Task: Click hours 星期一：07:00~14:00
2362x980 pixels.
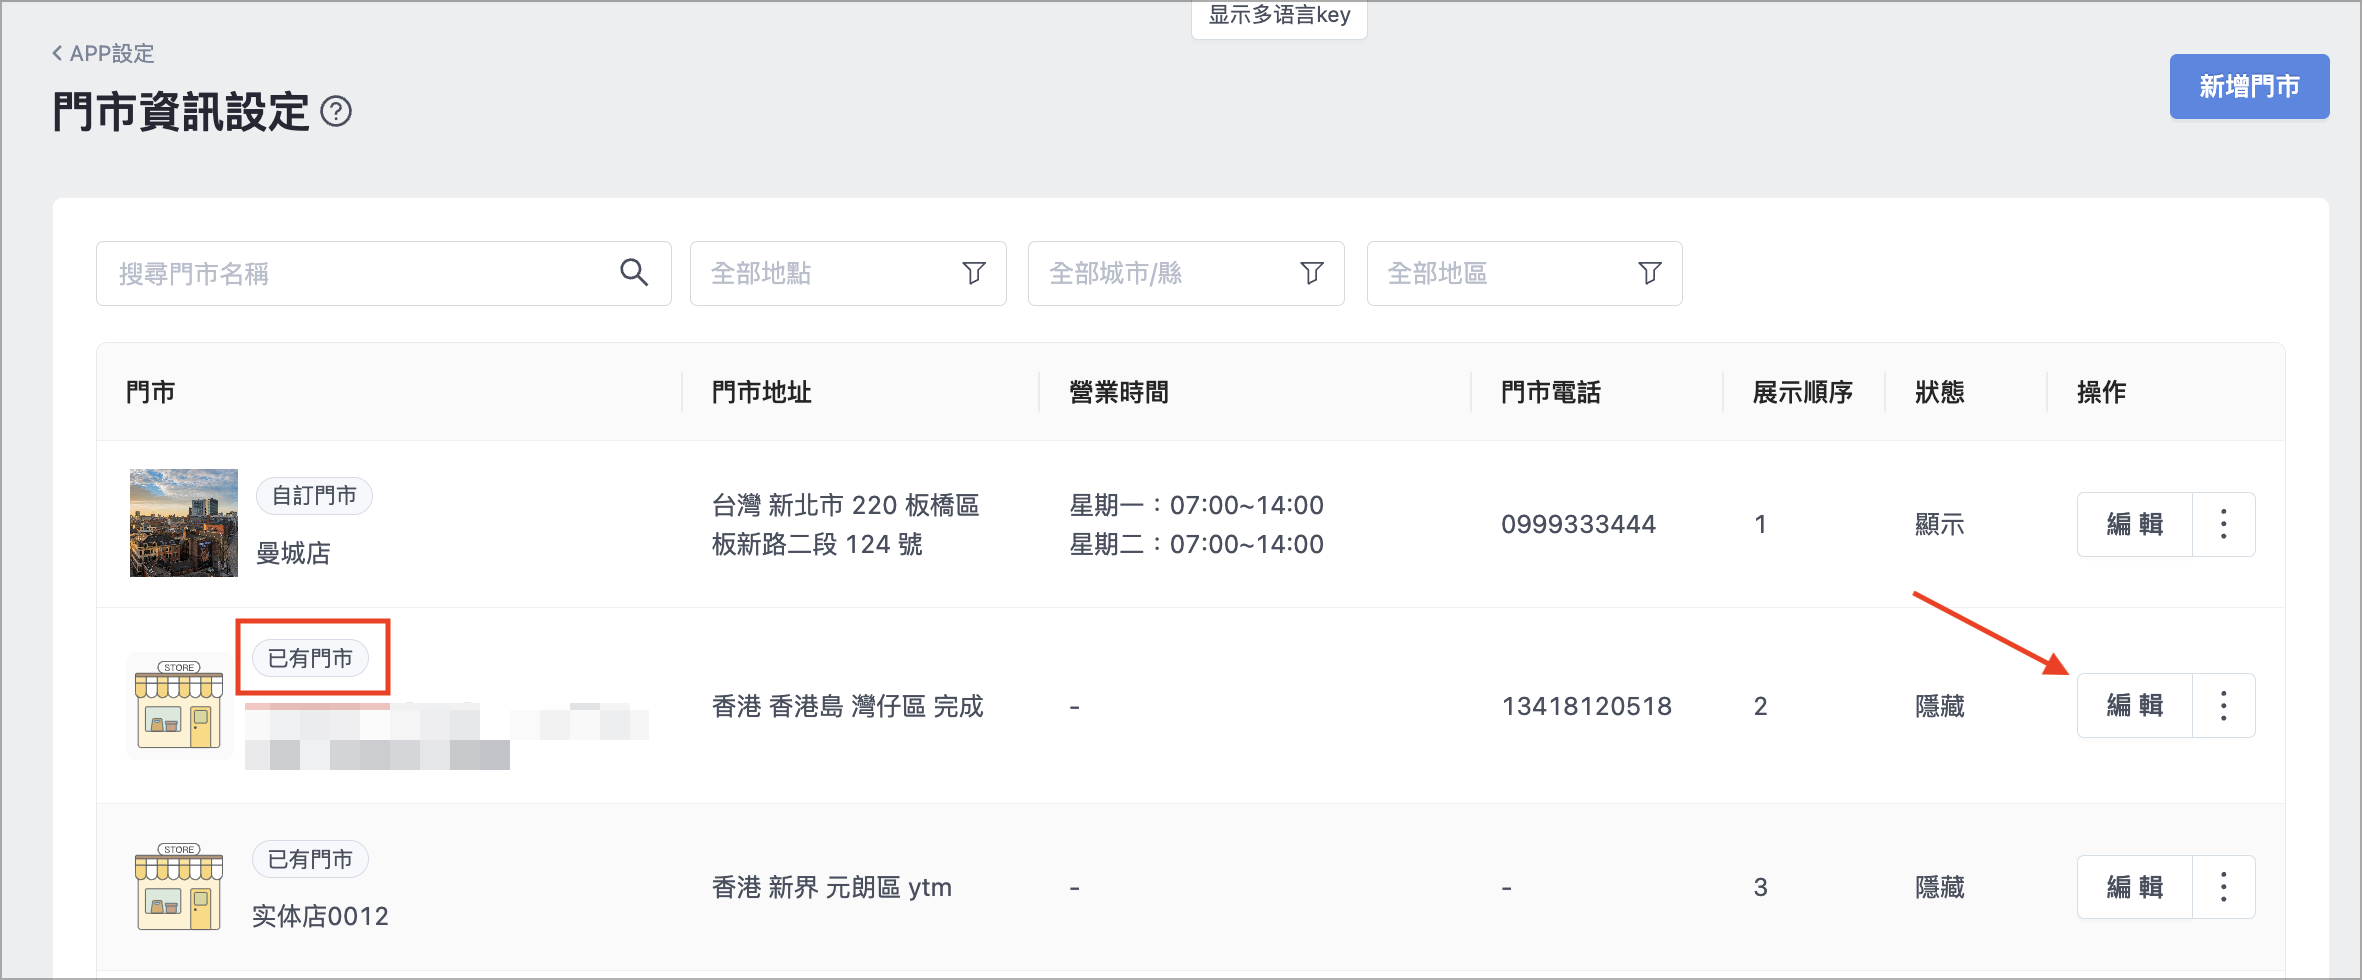Action: [x=1197, y=505]
